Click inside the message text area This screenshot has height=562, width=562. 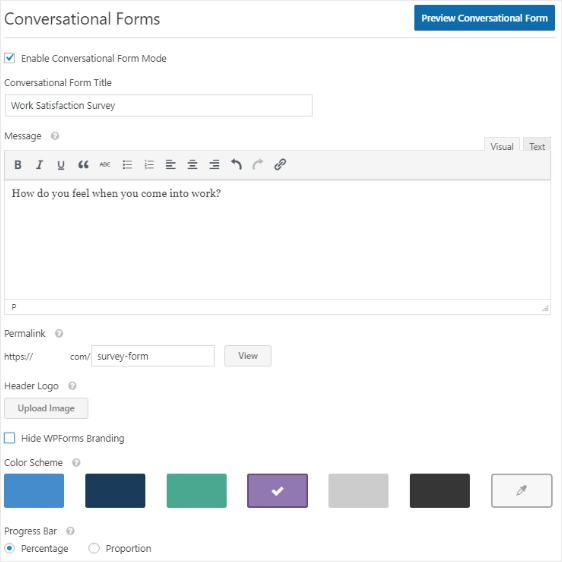(x=277, y=240)
